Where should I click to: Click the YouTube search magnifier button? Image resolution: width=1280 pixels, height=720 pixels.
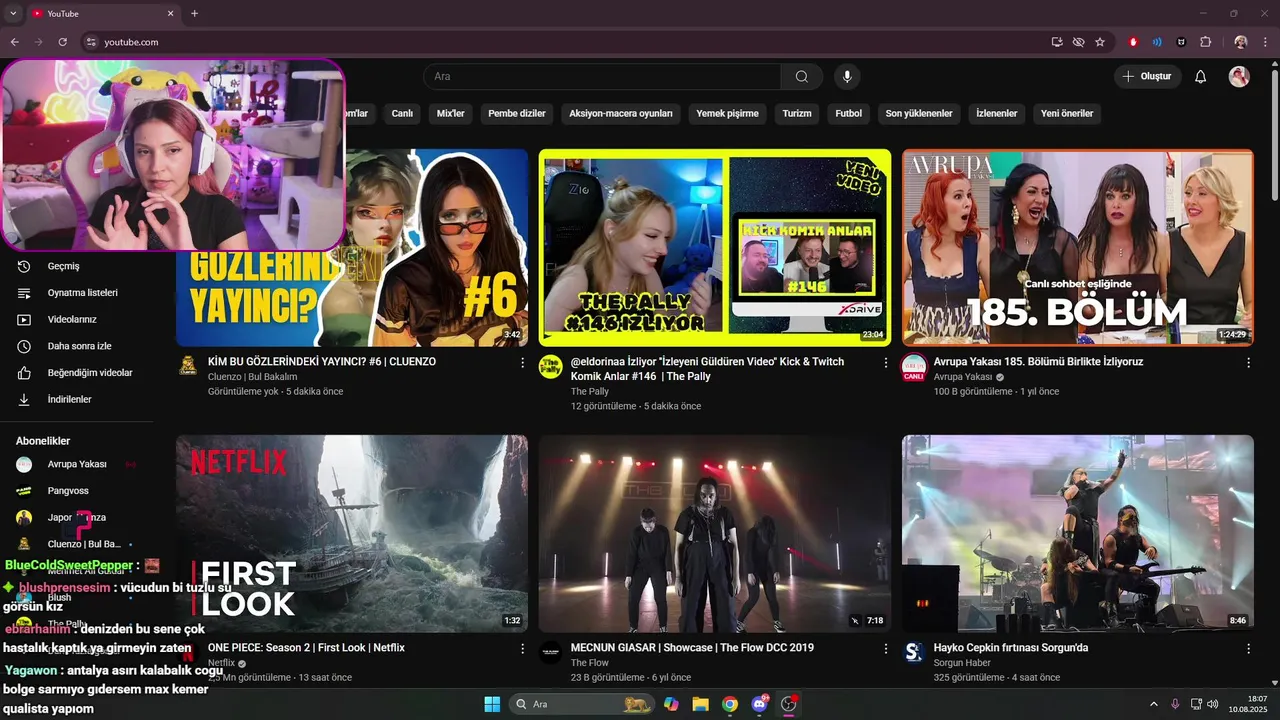coord(802,77)
